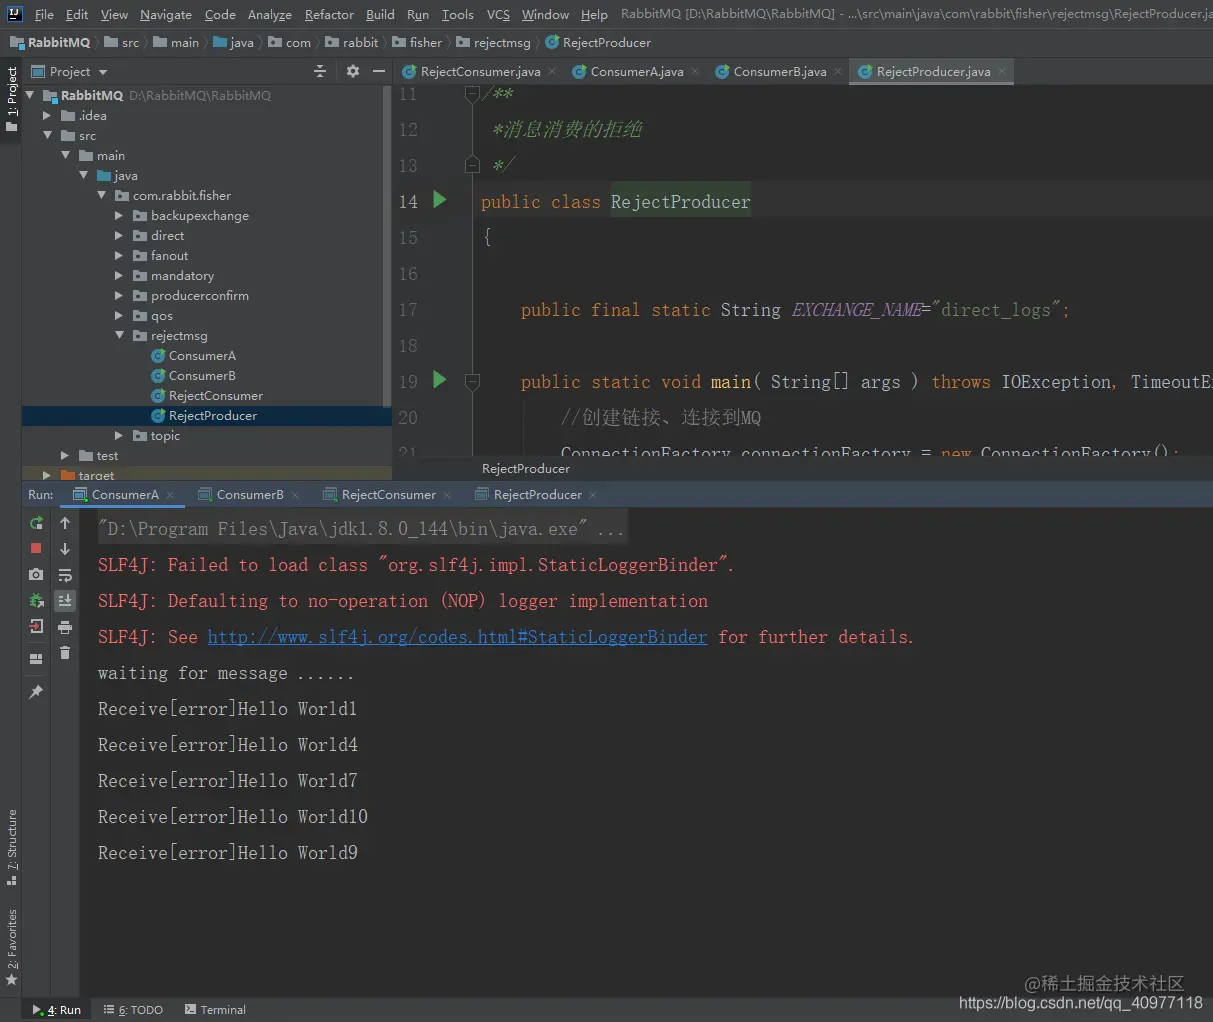The image size is (1213, 1022).
Task: Jump up the stack trace with the up arrow
Action: point(65,523)
